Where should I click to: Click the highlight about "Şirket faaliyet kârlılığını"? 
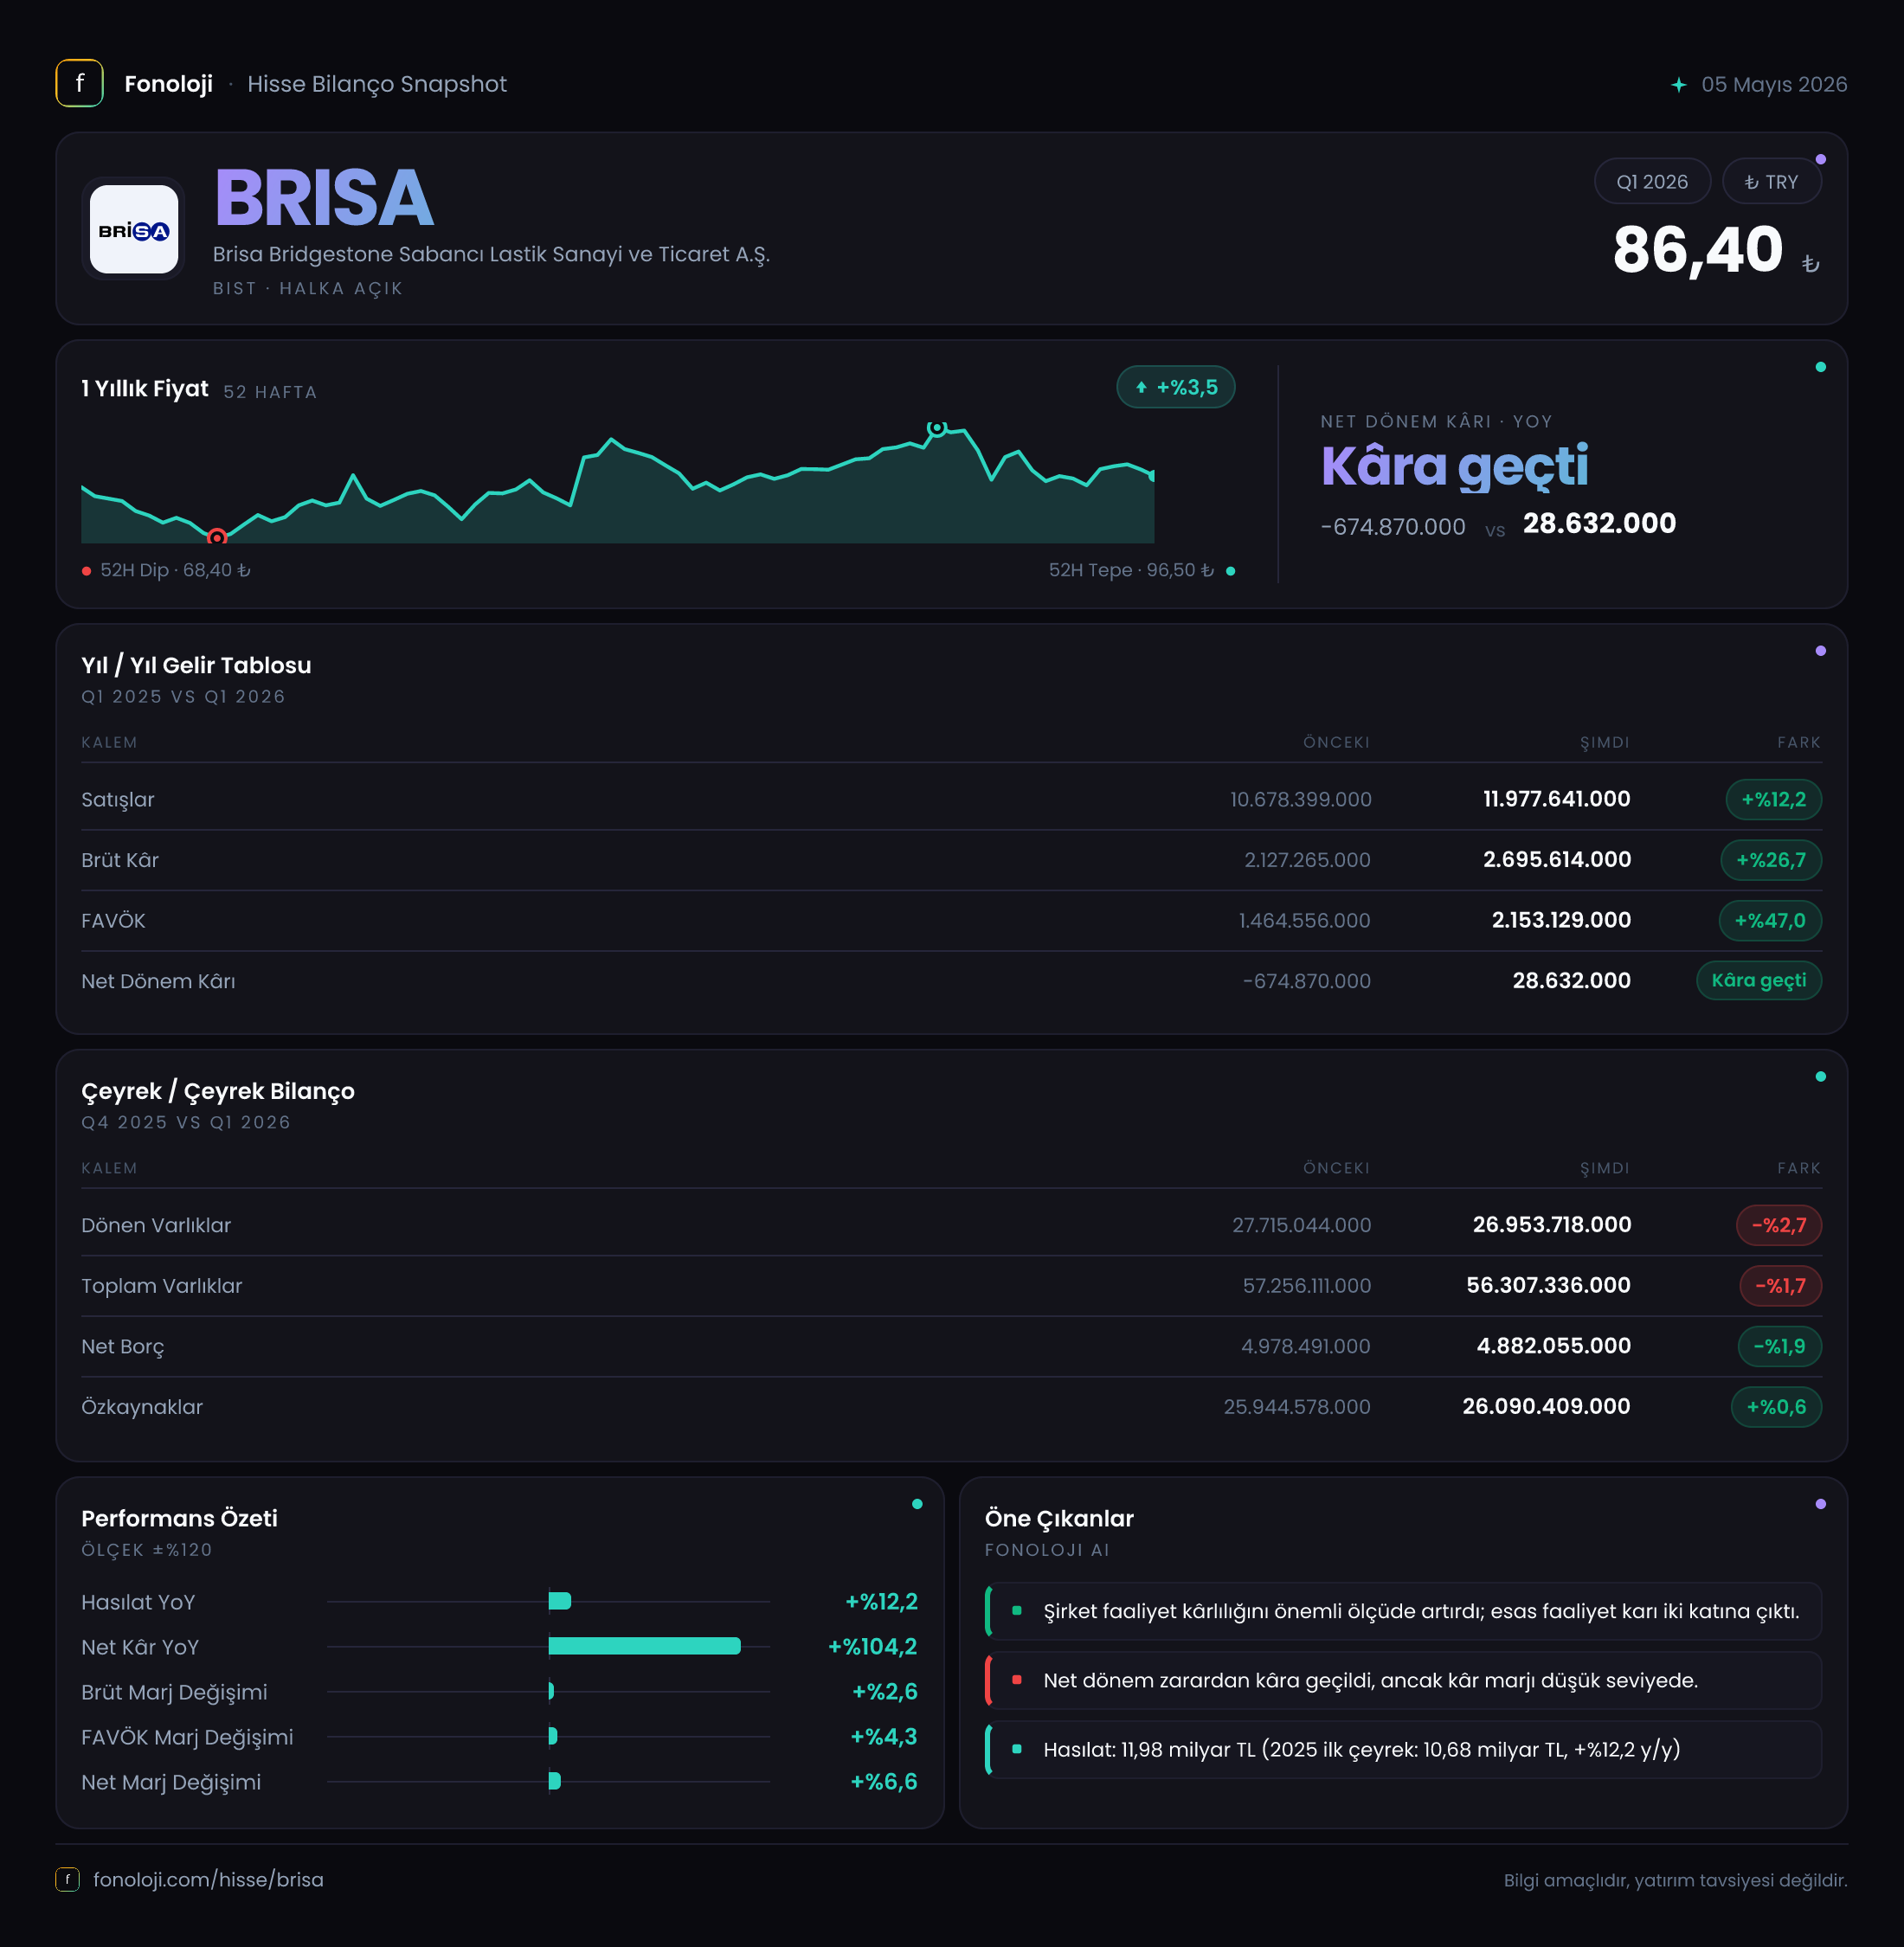1403,1612
